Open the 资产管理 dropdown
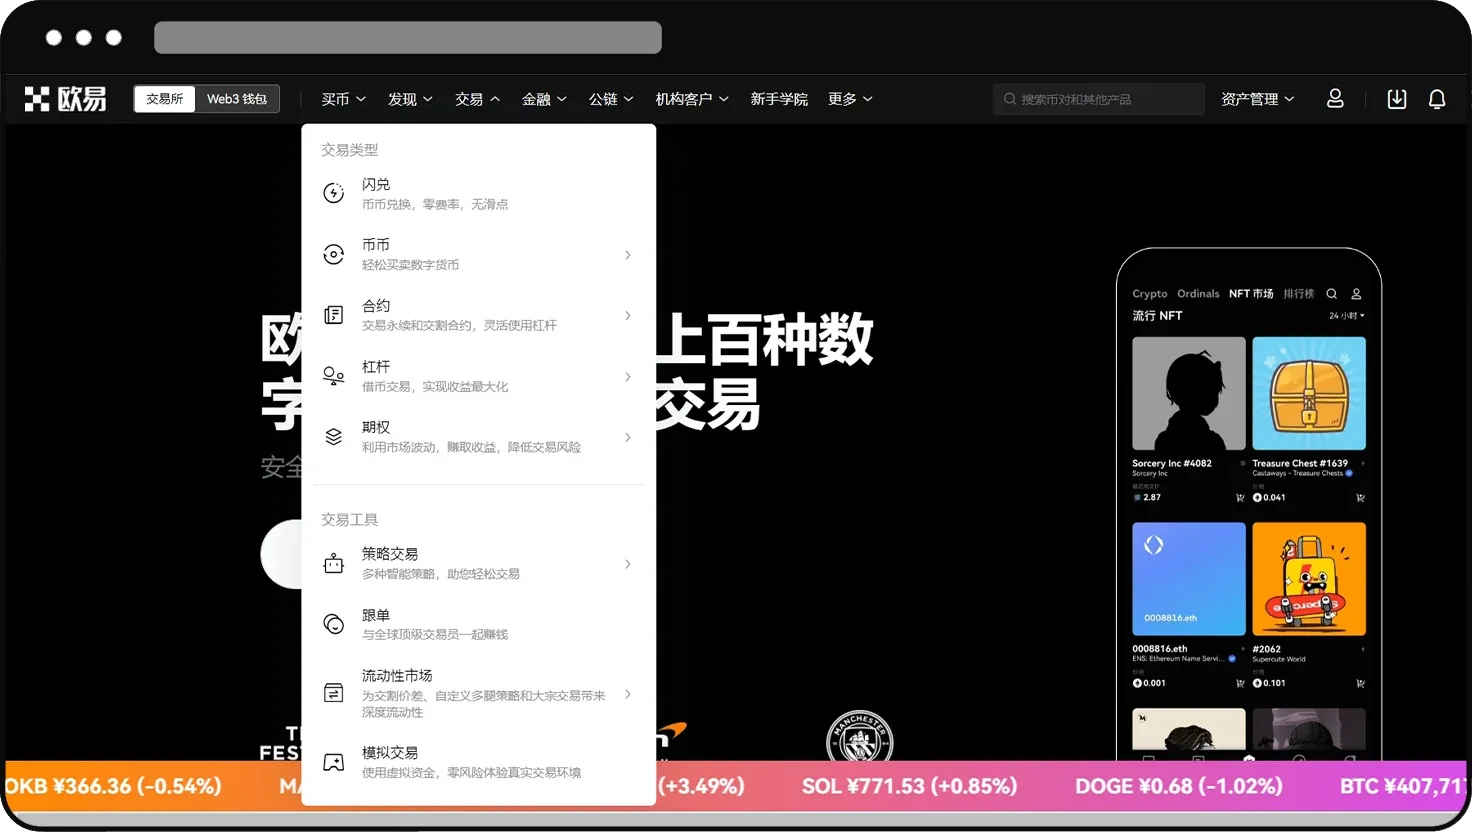 (x=1256, y=98)
